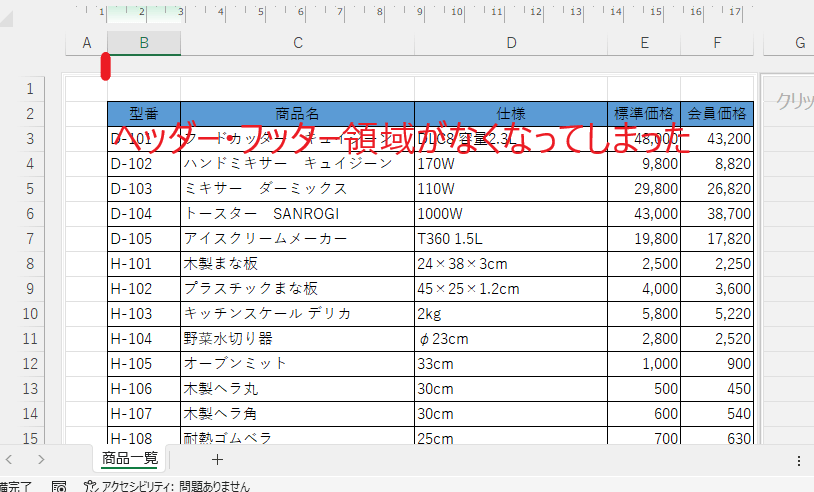Click the add new sheet plus icon
814x492 pixels.
pyautogui.click(x=217, y=459)
